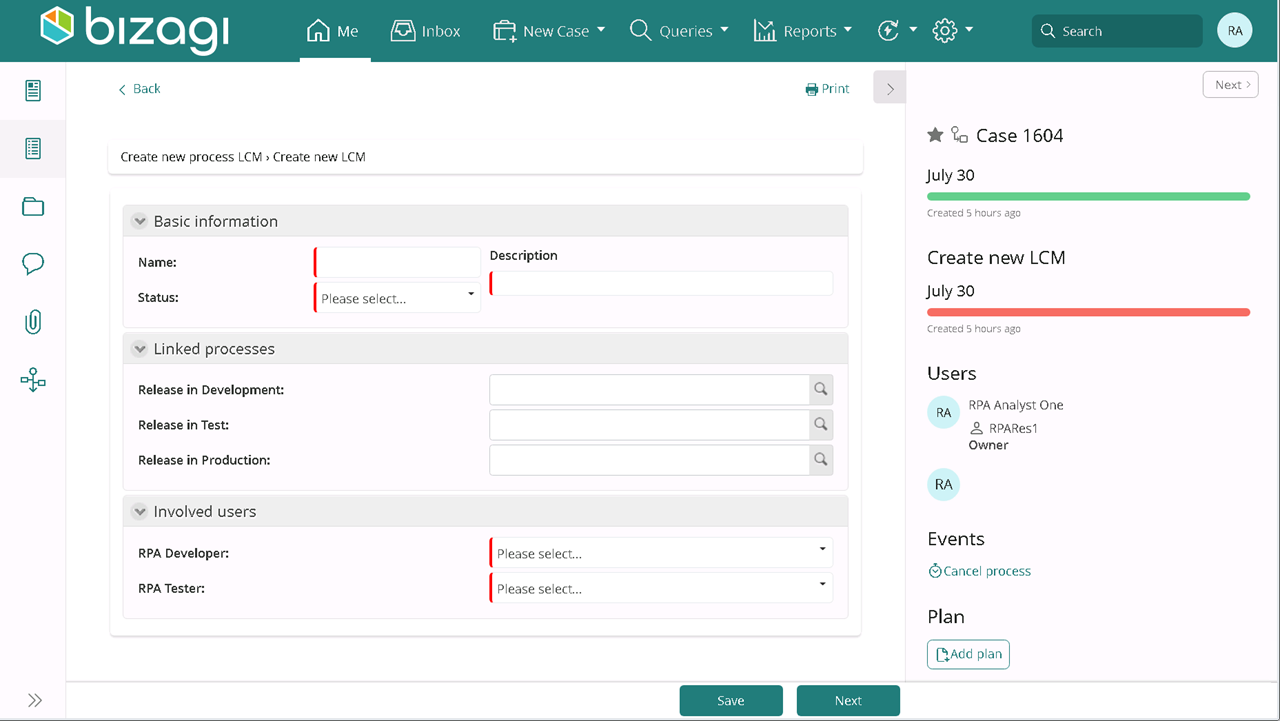The height and width of the screenshot is (721, 1280).
Task: Click the search icon for Release in Development
Action: coord(821,389)
